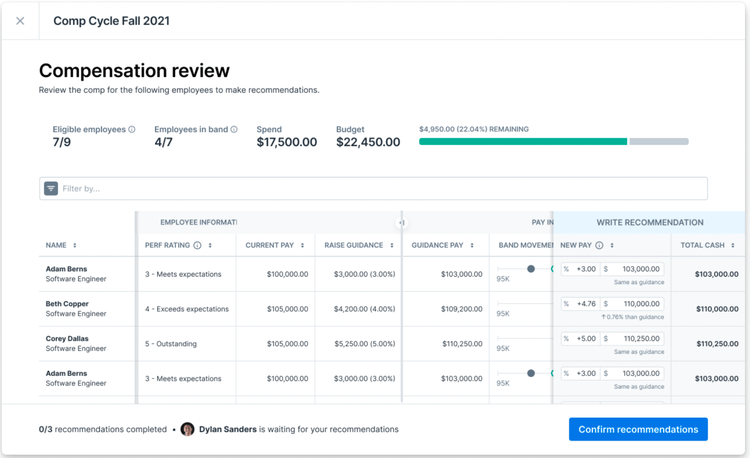Click Dylan Sanders avatar
The image size is (750, 458).
[x=188, y=429]
